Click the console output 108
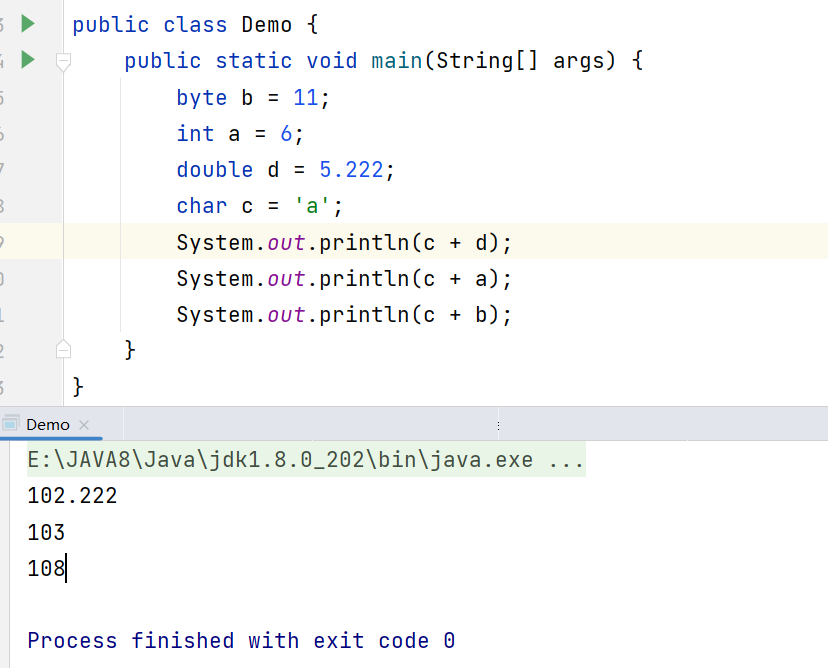Screen dimensions: 828x668 pyautogui.click(x=46, y=569)
